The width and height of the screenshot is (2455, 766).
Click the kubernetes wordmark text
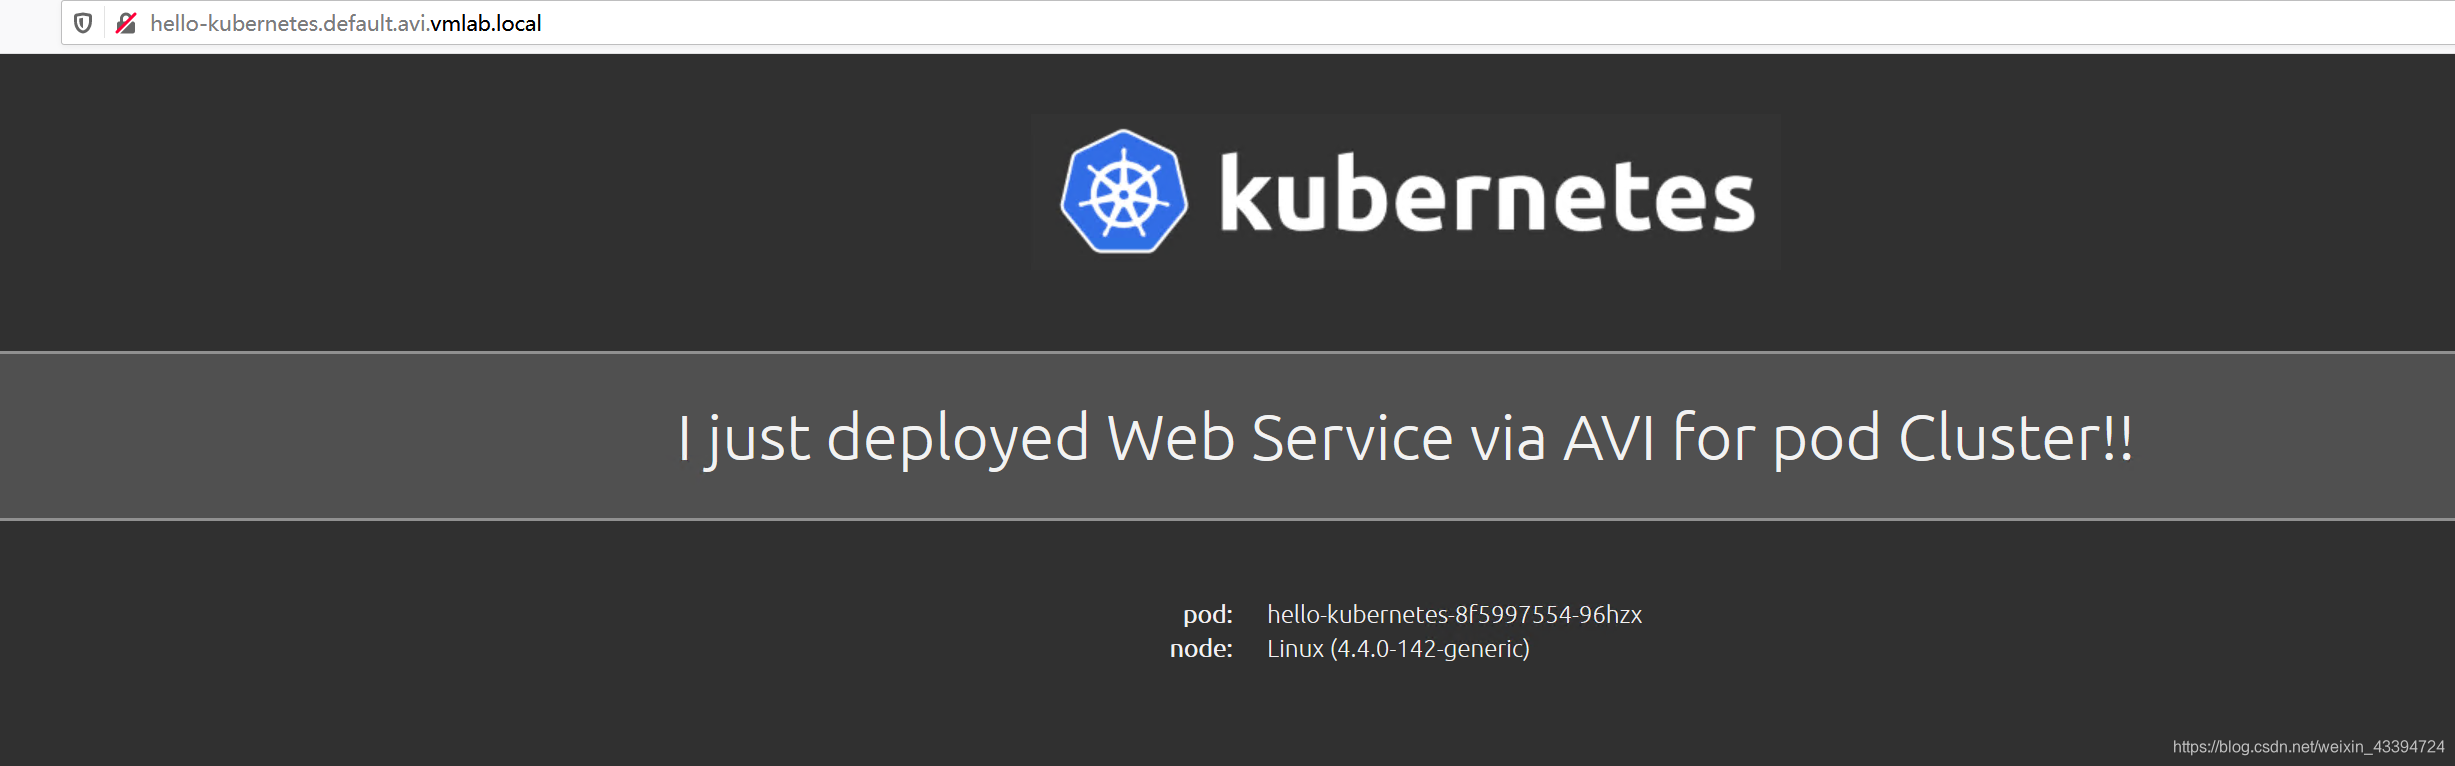tap(1487, 193)
